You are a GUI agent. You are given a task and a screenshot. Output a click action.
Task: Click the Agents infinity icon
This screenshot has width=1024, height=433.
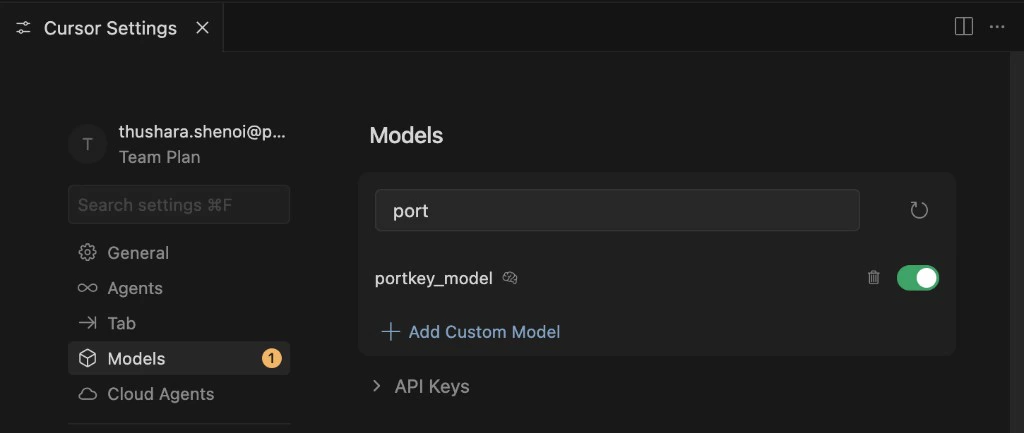(88, 288)
